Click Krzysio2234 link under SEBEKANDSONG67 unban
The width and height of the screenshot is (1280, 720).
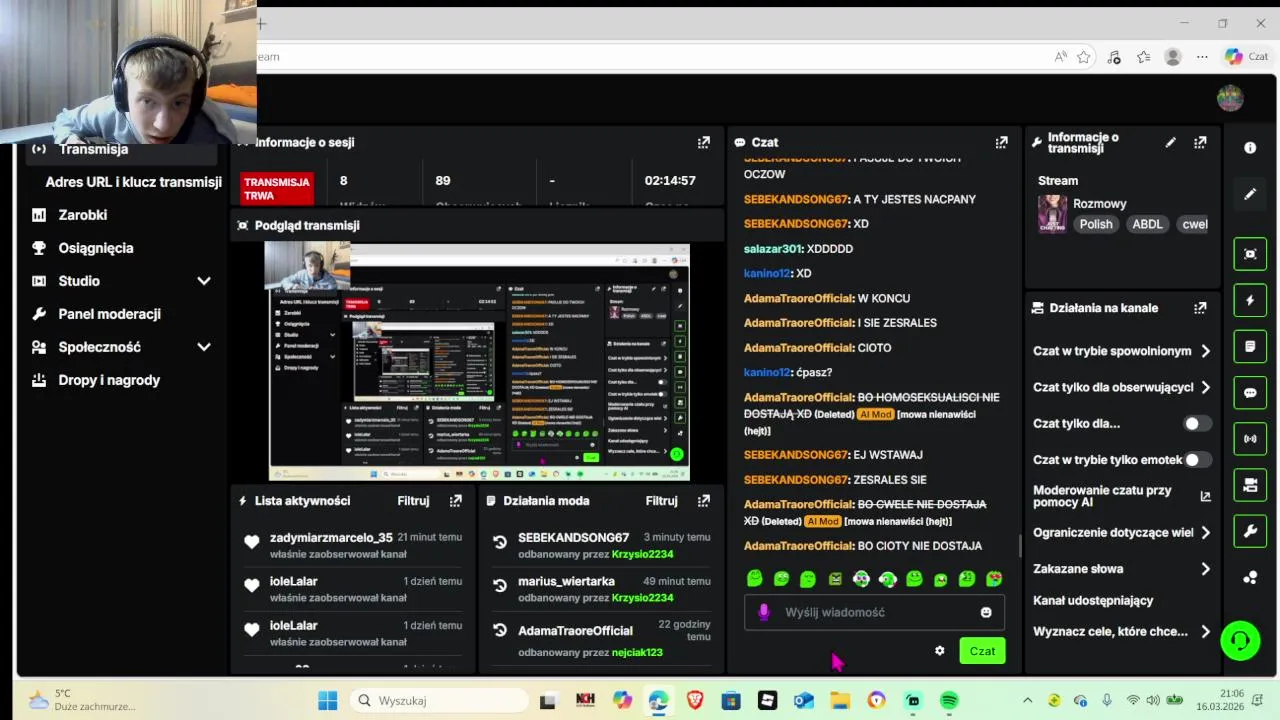pyautogui.click(x=642, y=554)
